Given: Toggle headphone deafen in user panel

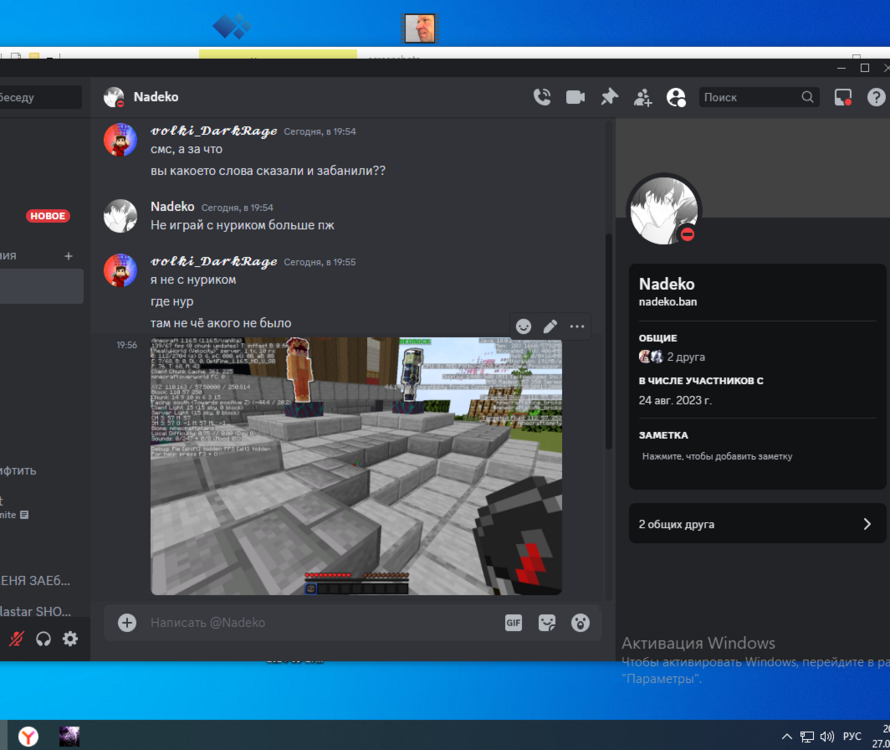Looking at the screenshot, I should [43, 639].
